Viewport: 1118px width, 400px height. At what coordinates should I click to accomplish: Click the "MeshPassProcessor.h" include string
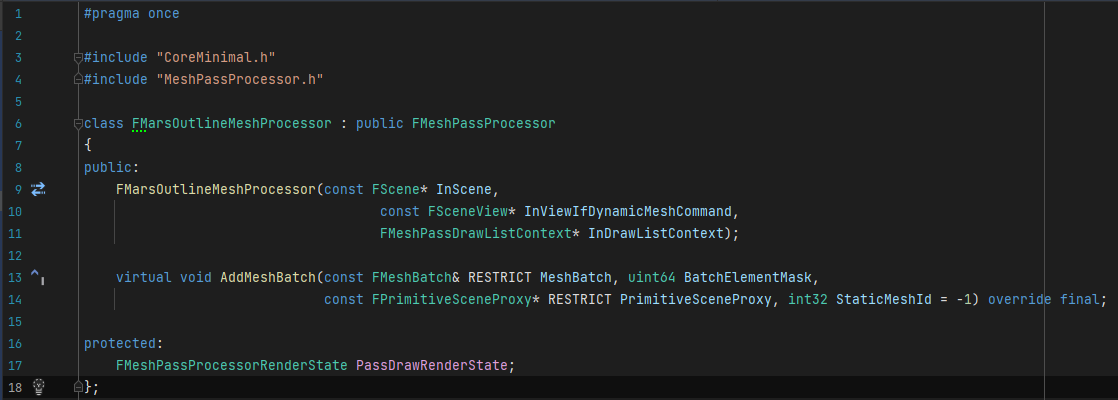click(238, 79)
